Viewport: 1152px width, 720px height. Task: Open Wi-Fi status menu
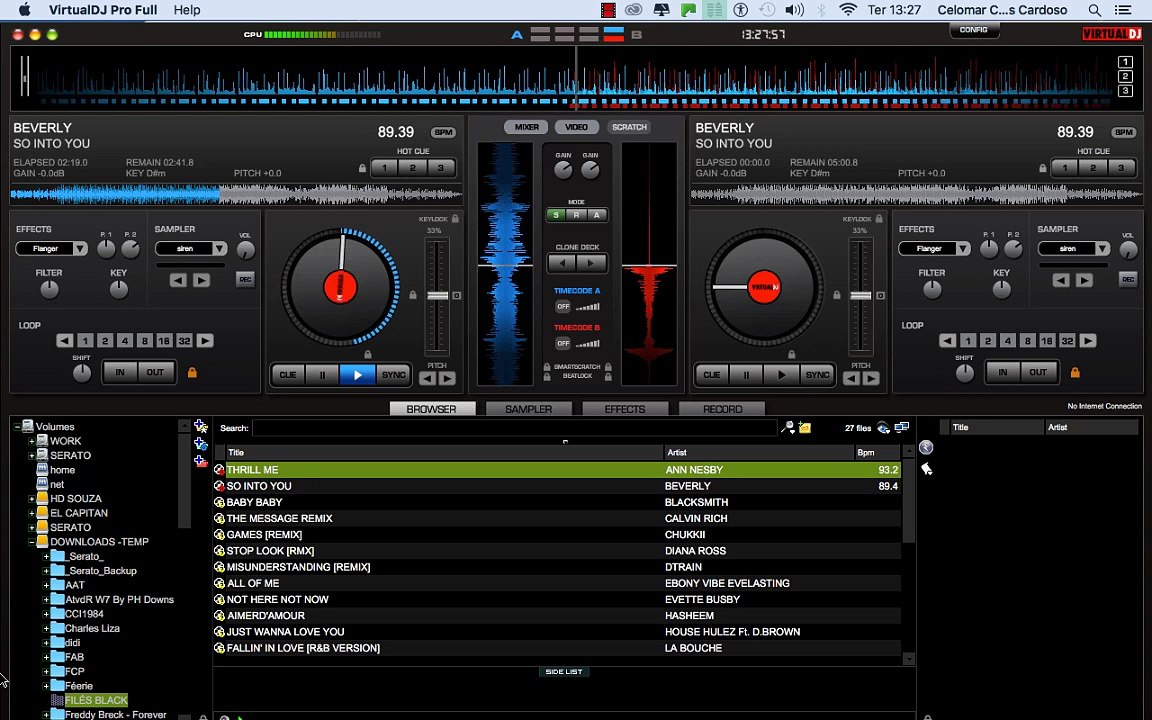pos(848,10)
